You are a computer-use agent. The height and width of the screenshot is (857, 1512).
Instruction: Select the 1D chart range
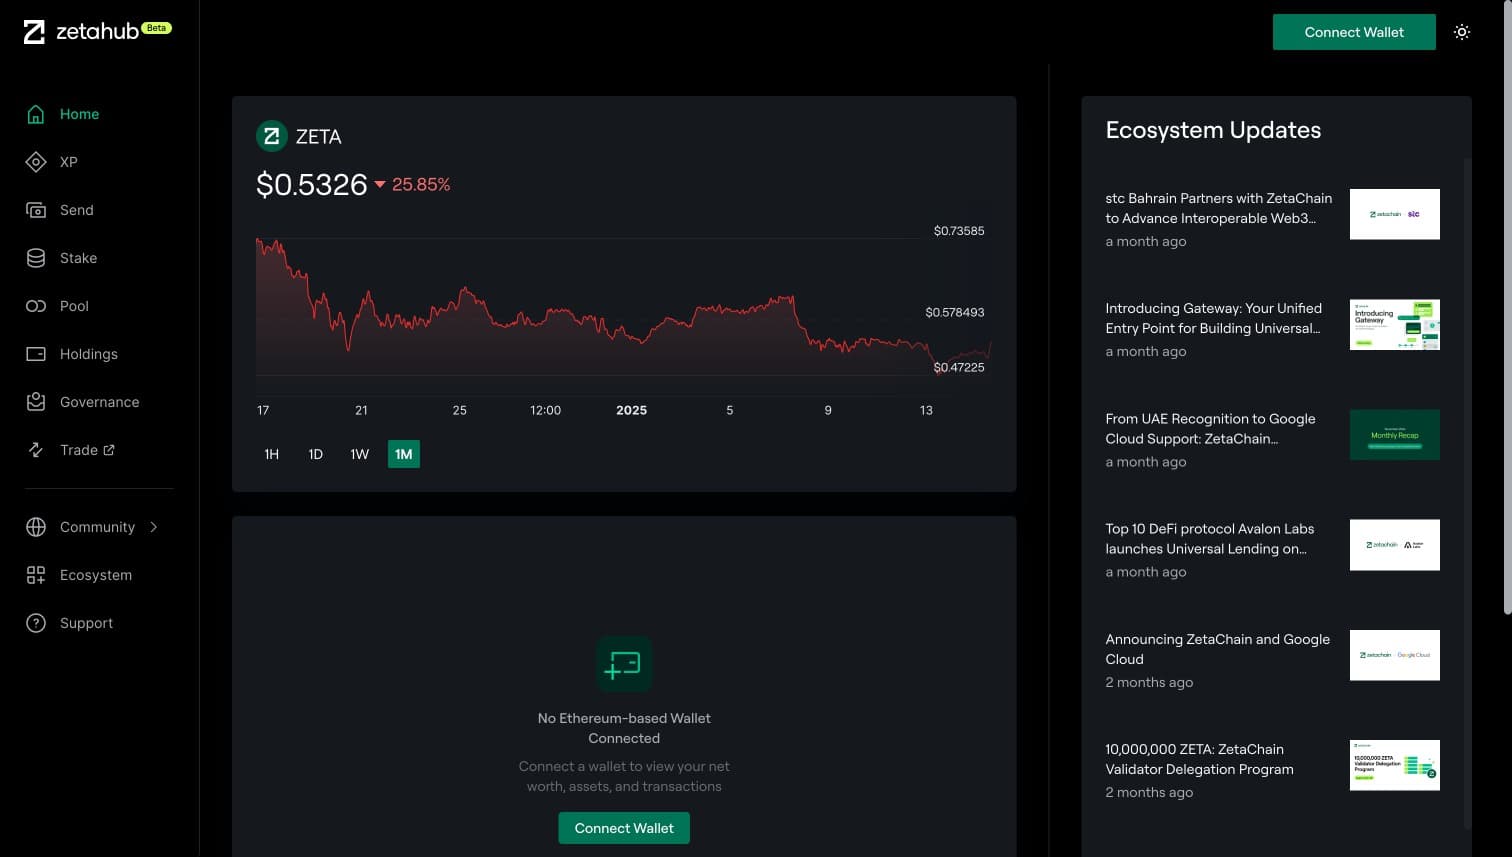[x=316, y=454]
